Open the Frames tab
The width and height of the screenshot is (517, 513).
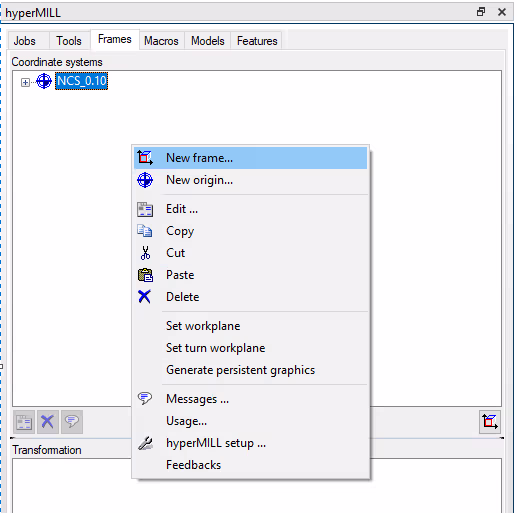point(115,39)
